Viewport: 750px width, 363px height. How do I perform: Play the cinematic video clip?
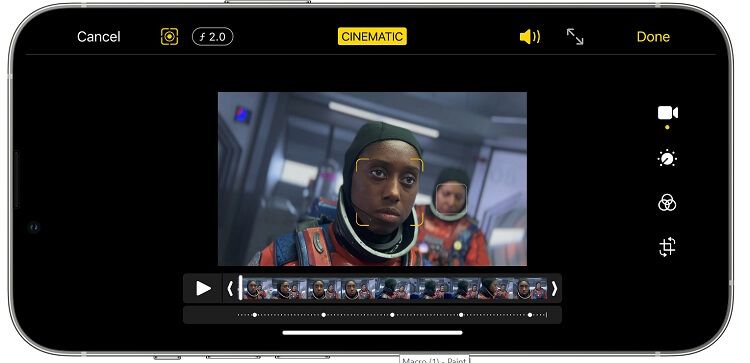(203, 288)
